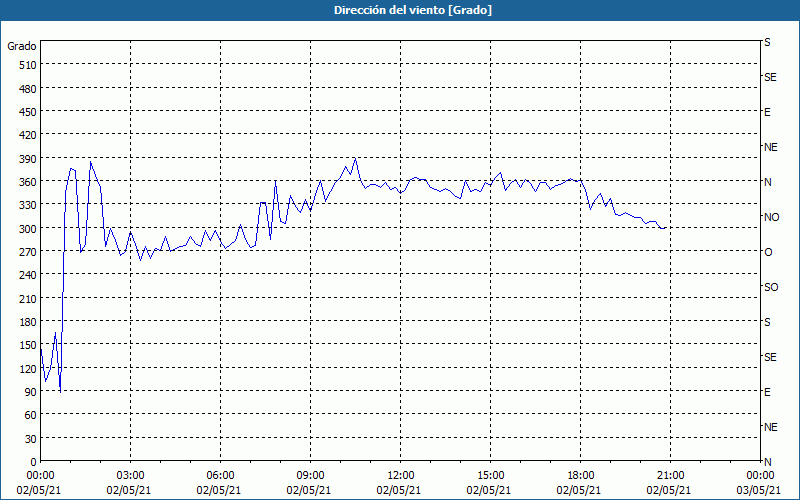
Task: Click the '150' y-axis tick label
Action: click(x=28, y=345)
